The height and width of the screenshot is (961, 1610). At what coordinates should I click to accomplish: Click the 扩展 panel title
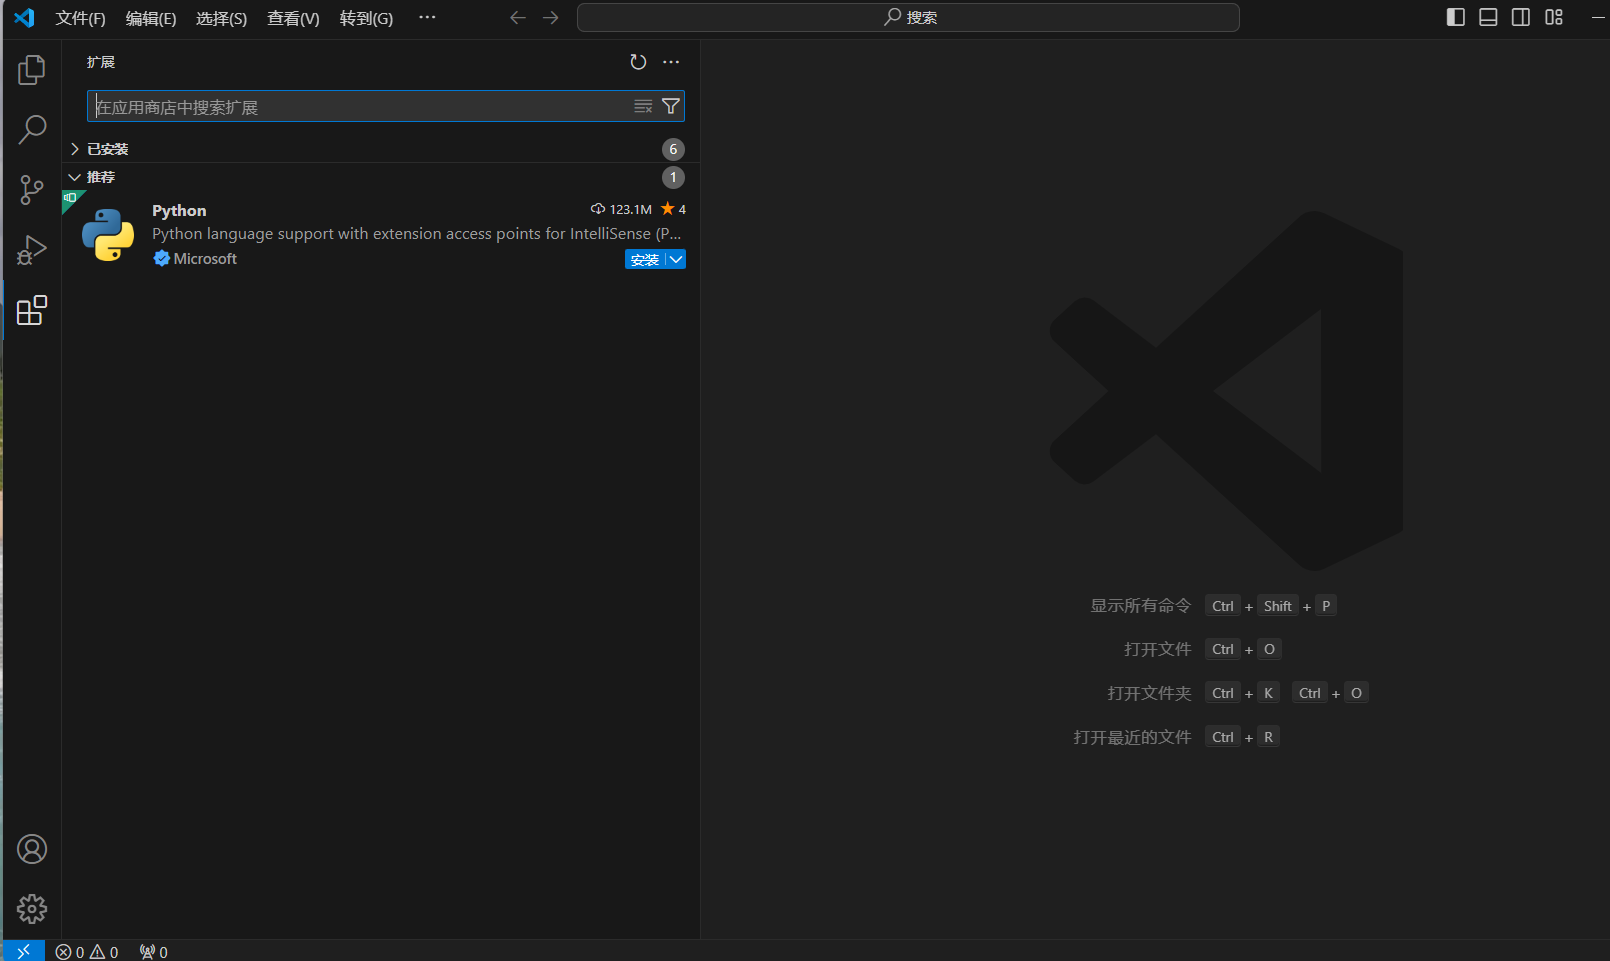[101, 62]
